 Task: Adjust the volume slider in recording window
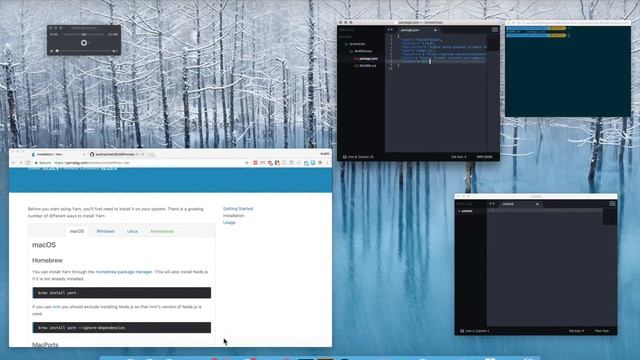pos(85,51)
